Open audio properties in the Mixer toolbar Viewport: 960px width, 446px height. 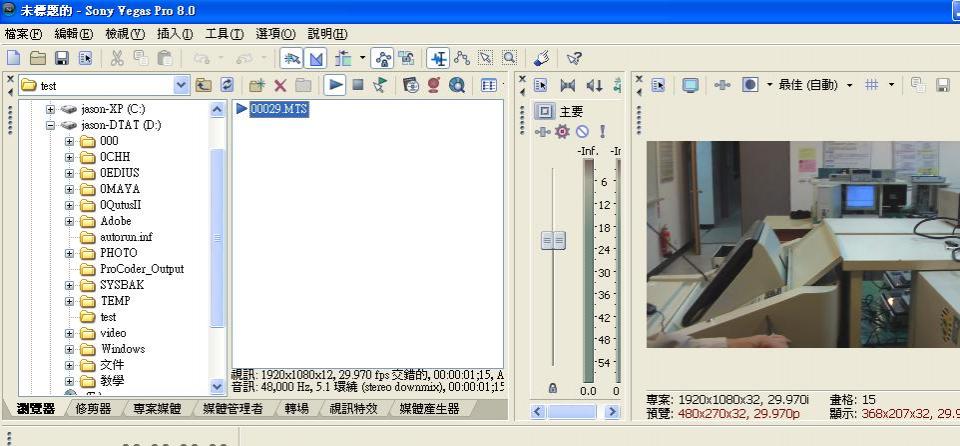point(541,86)
